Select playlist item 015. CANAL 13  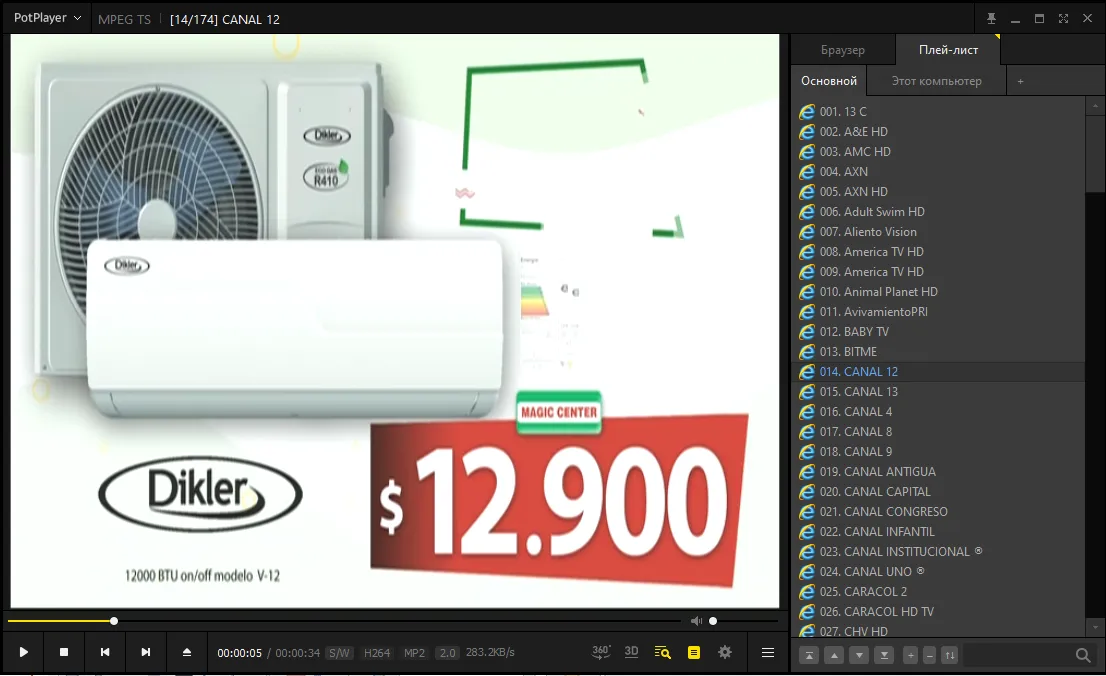938,392
